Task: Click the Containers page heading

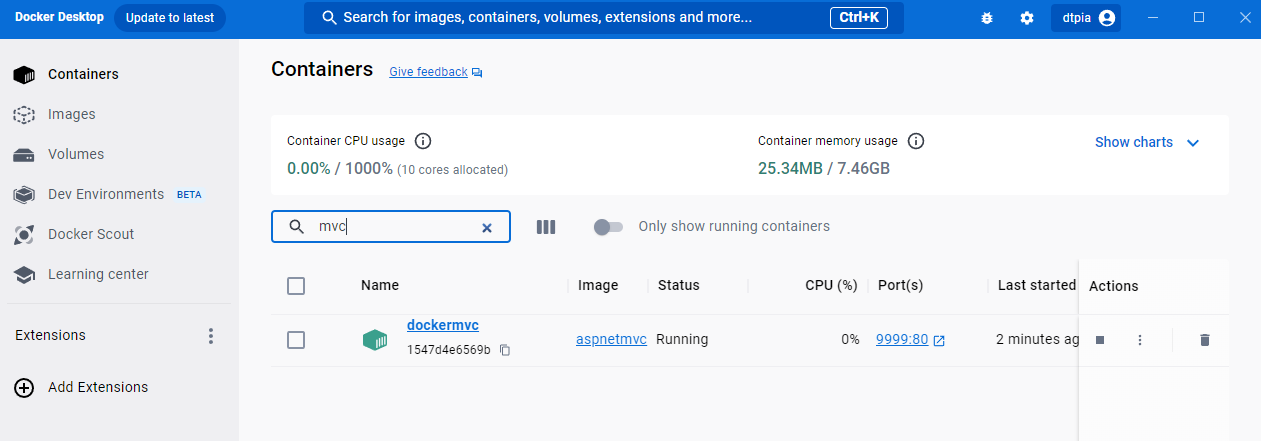Action: [322, 69]
